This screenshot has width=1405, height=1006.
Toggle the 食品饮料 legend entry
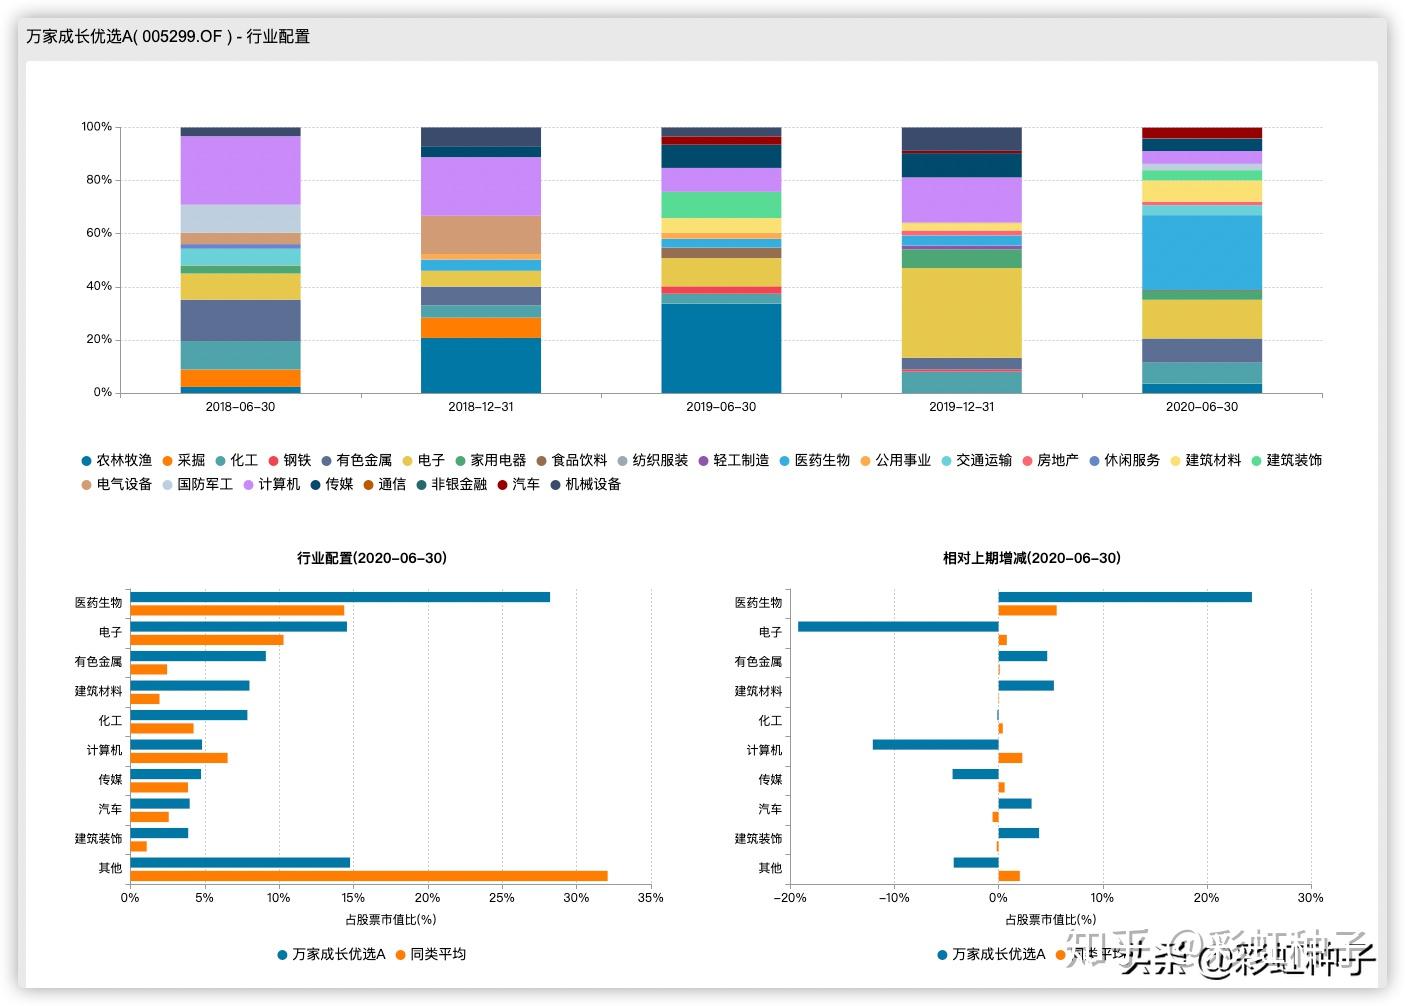click(x=572, y=460)
